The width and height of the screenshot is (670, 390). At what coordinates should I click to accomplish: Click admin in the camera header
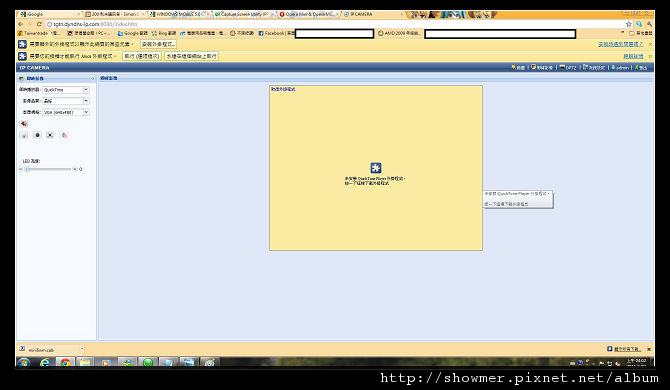point(620,67)
